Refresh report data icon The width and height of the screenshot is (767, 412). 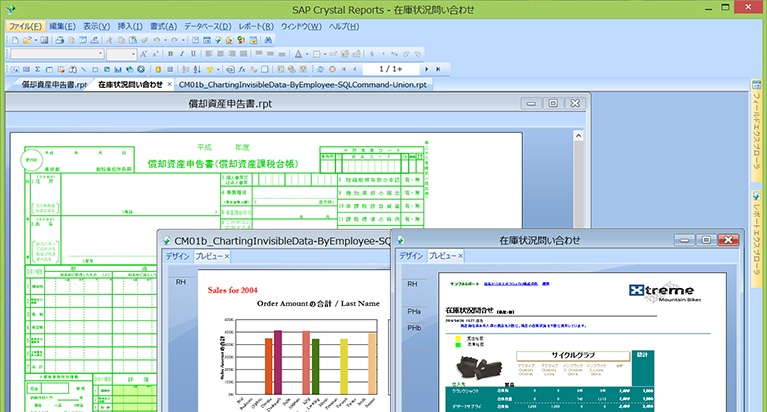[320, 69]
